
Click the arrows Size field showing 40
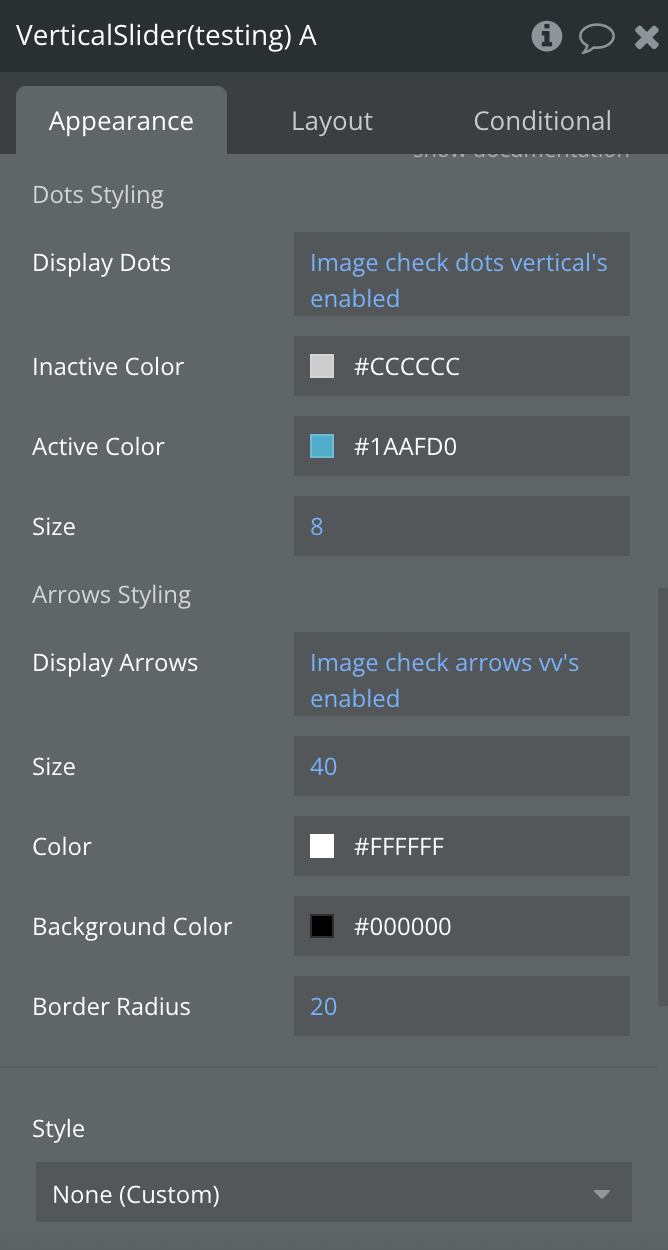[x=461, y=766]
